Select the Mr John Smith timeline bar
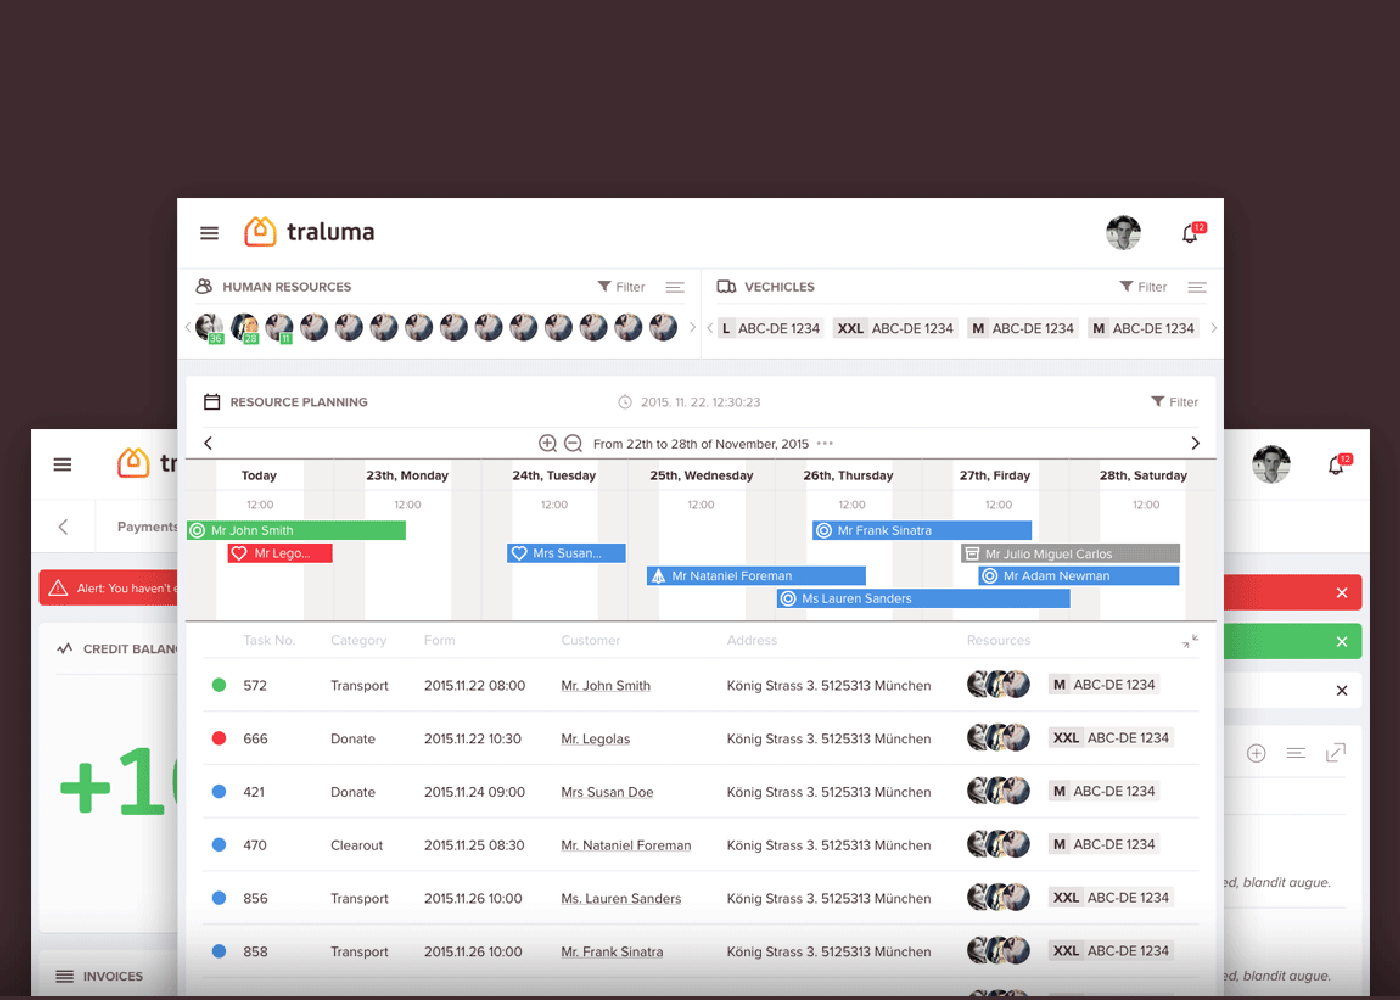This screenshot has height=1000, width=1400. click(x=296, y=530)
